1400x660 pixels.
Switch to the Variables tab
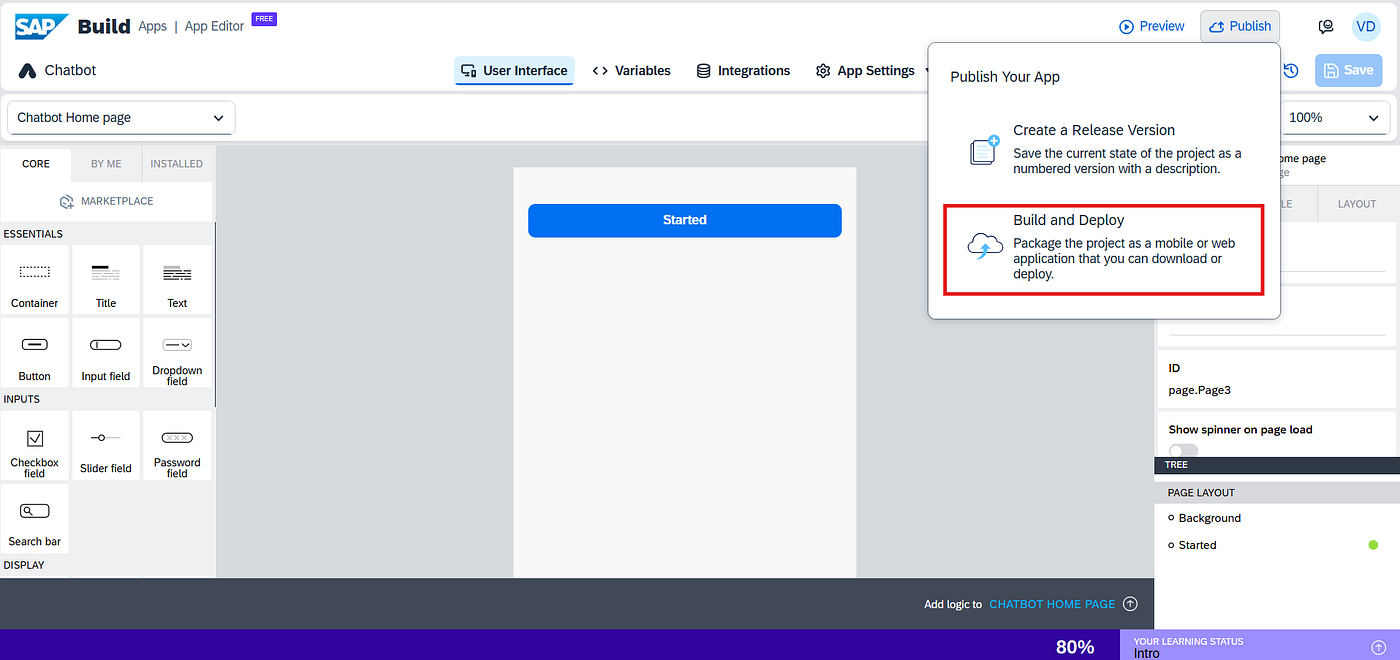[x=631, y=70]
